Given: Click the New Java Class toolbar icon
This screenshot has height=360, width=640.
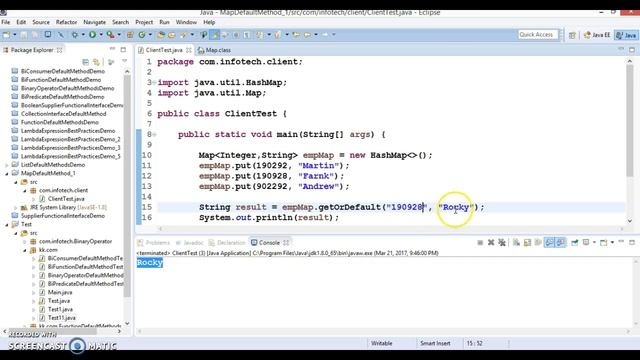Looking at the screenshot, I should click(x=142, y=35).
